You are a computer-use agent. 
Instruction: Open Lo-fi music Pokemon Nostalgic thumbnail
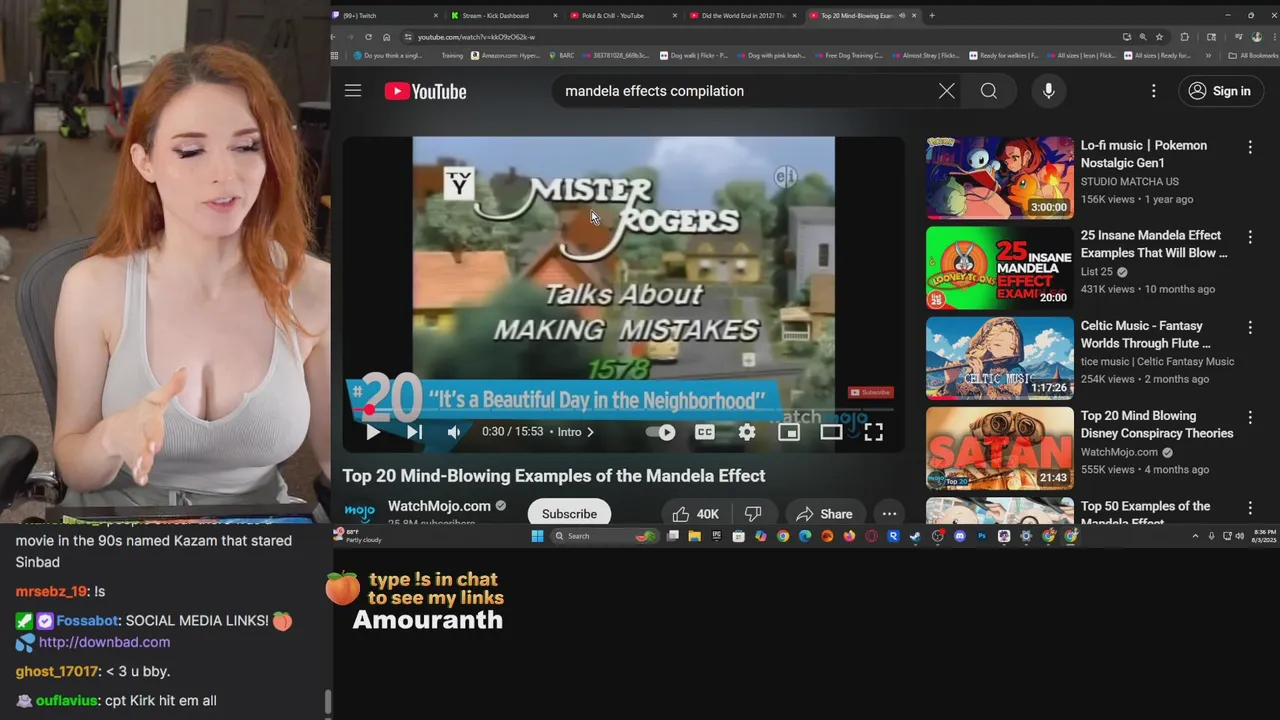(1000, 178)
